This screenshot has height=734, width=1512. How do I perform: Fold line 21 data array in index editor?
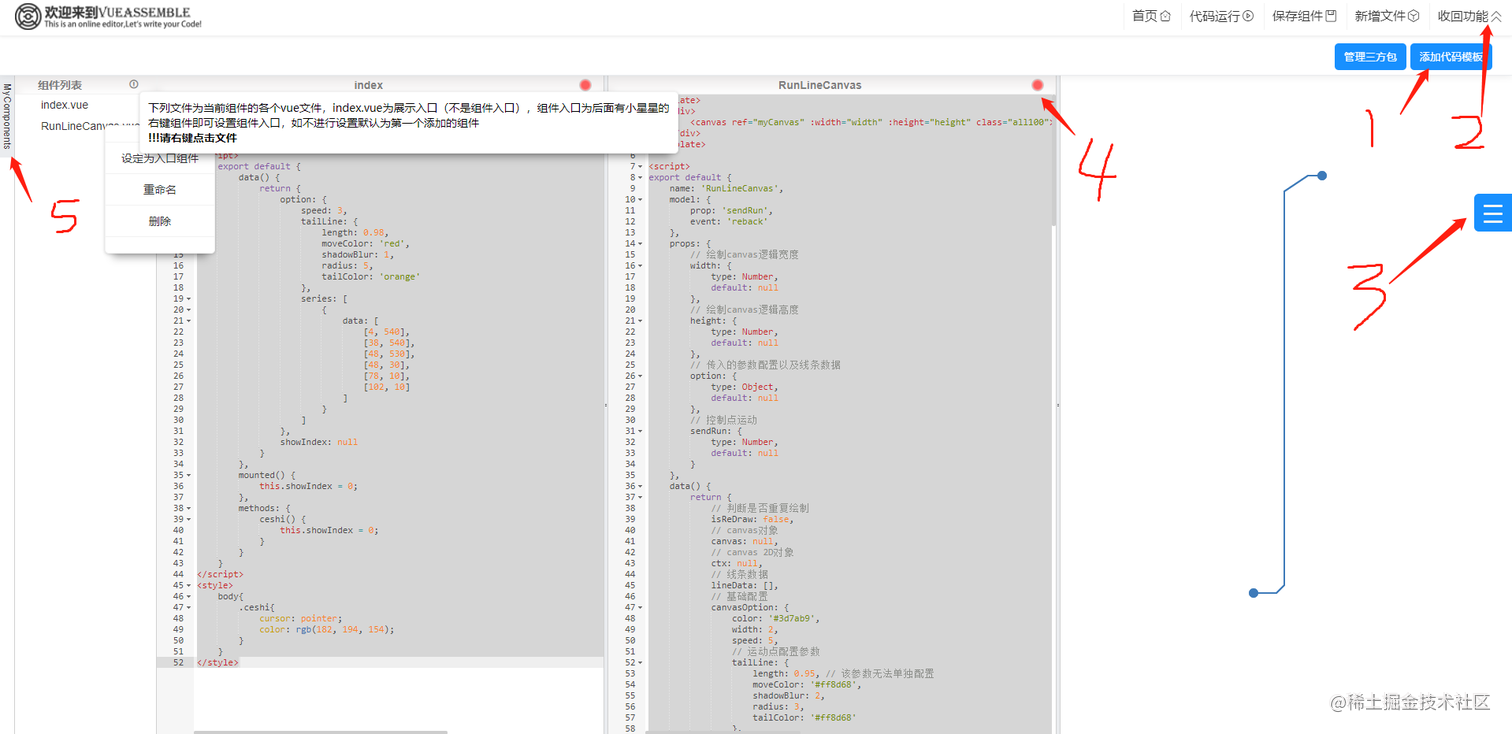[x=189, y=321]
